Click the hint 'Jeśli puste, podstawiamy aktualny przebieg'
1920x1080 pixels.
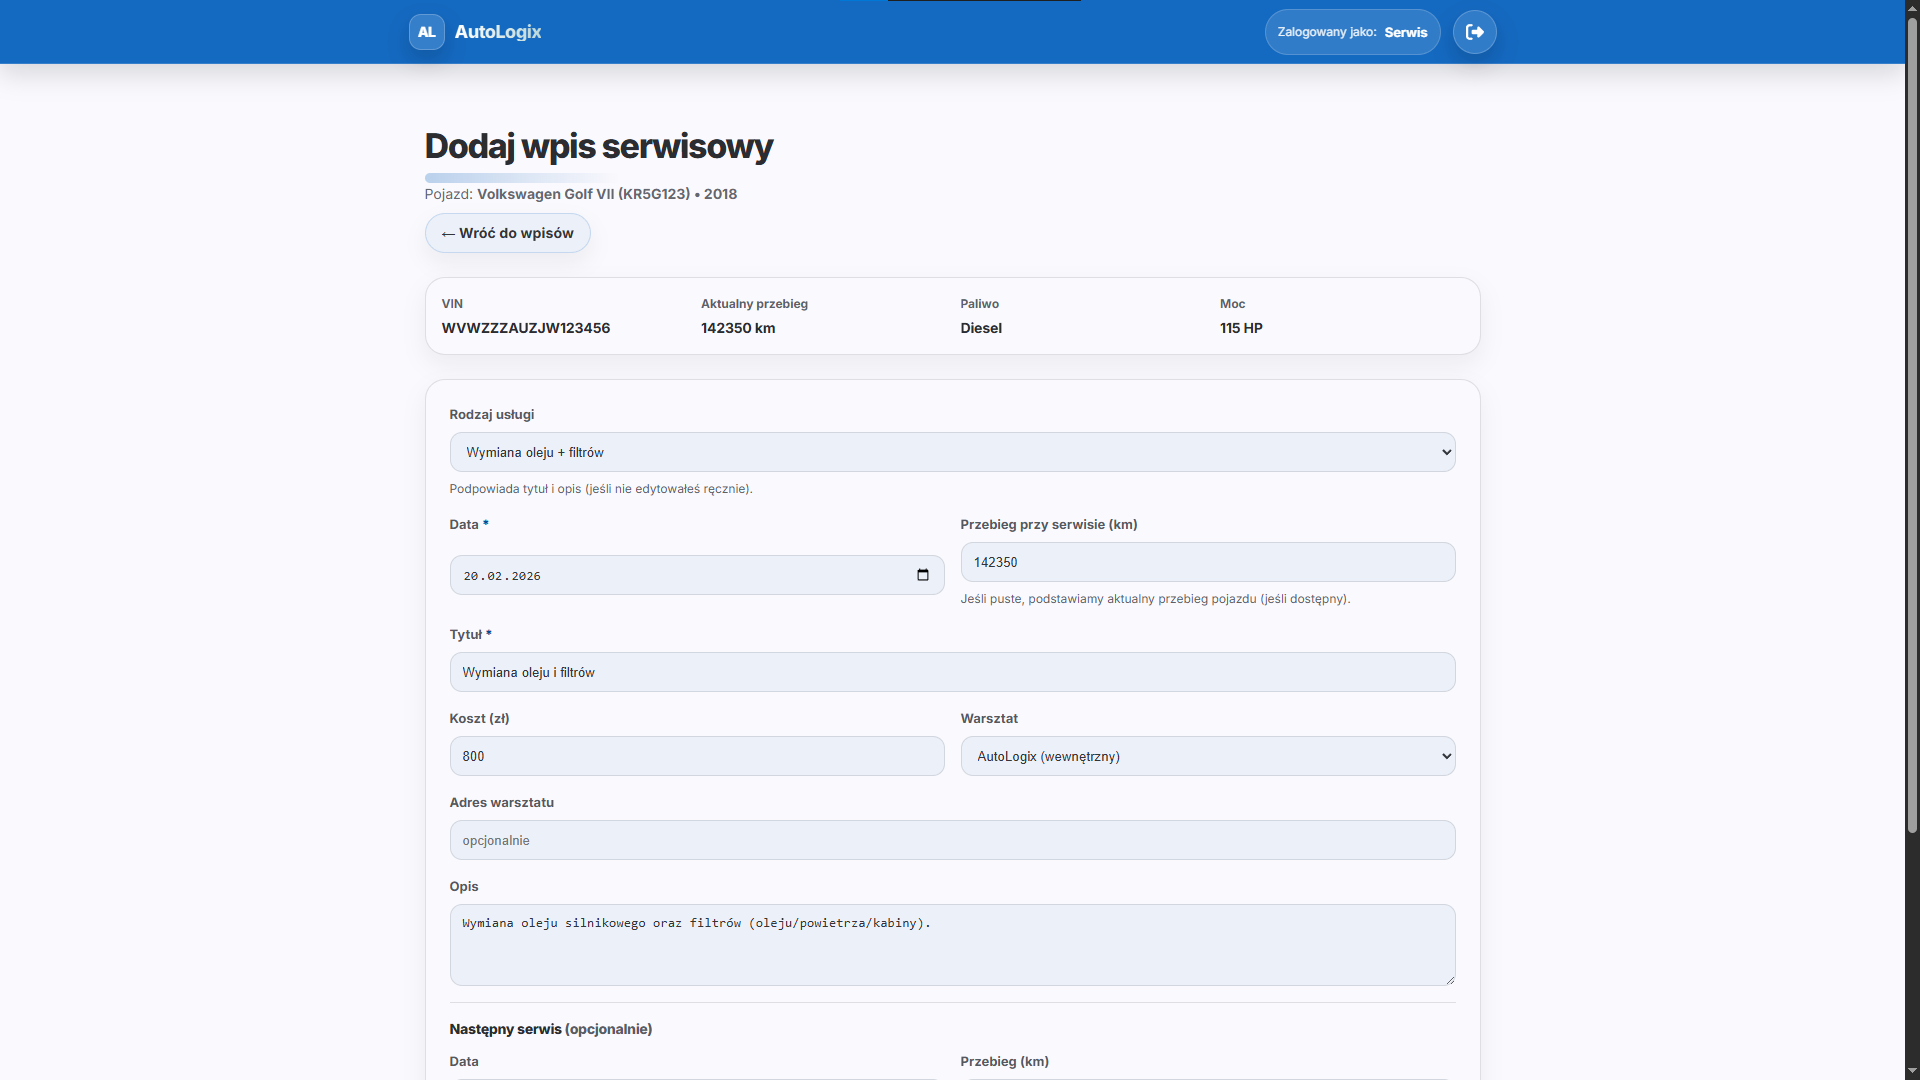[1155, 599]
